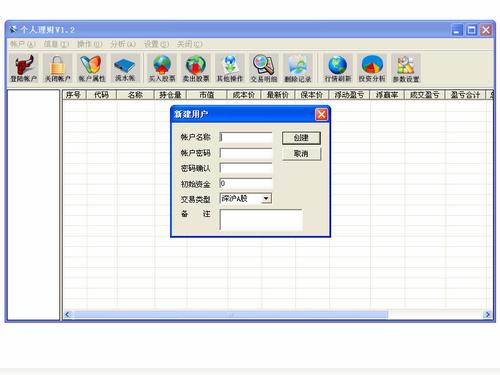
Task: Open the 设置(S) menu
Action: coord(156,44)
